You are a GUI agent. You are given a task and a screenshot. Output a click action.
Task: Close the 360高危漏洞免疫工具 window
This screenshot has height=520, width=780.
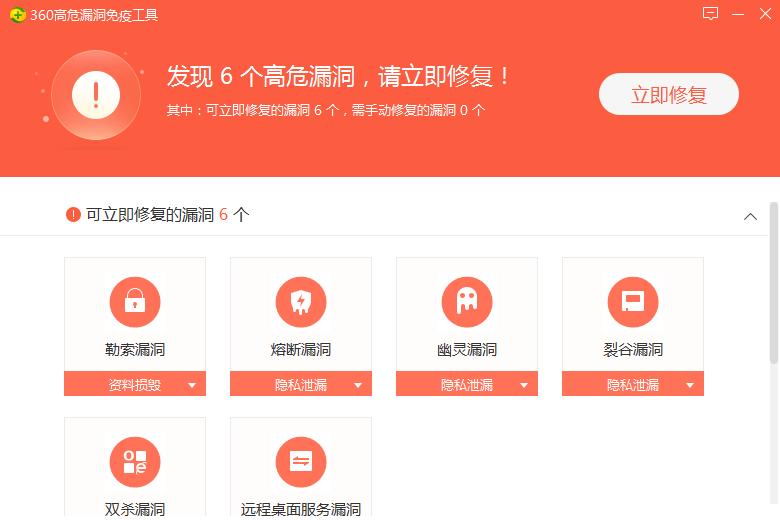pyautogui.click(x=765, y=13)
